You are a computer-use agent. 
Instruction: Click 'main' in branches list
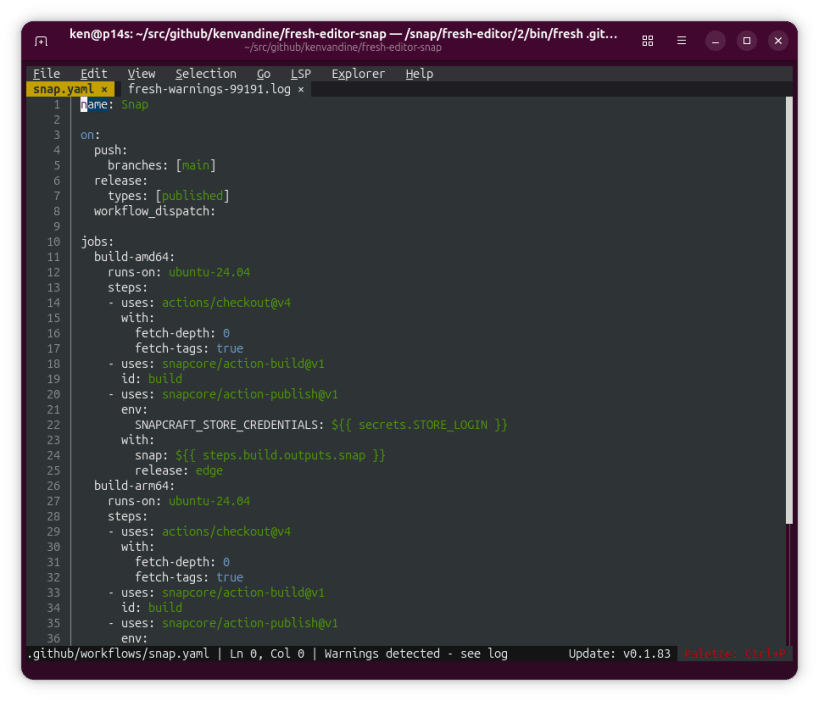coord(196,166)
